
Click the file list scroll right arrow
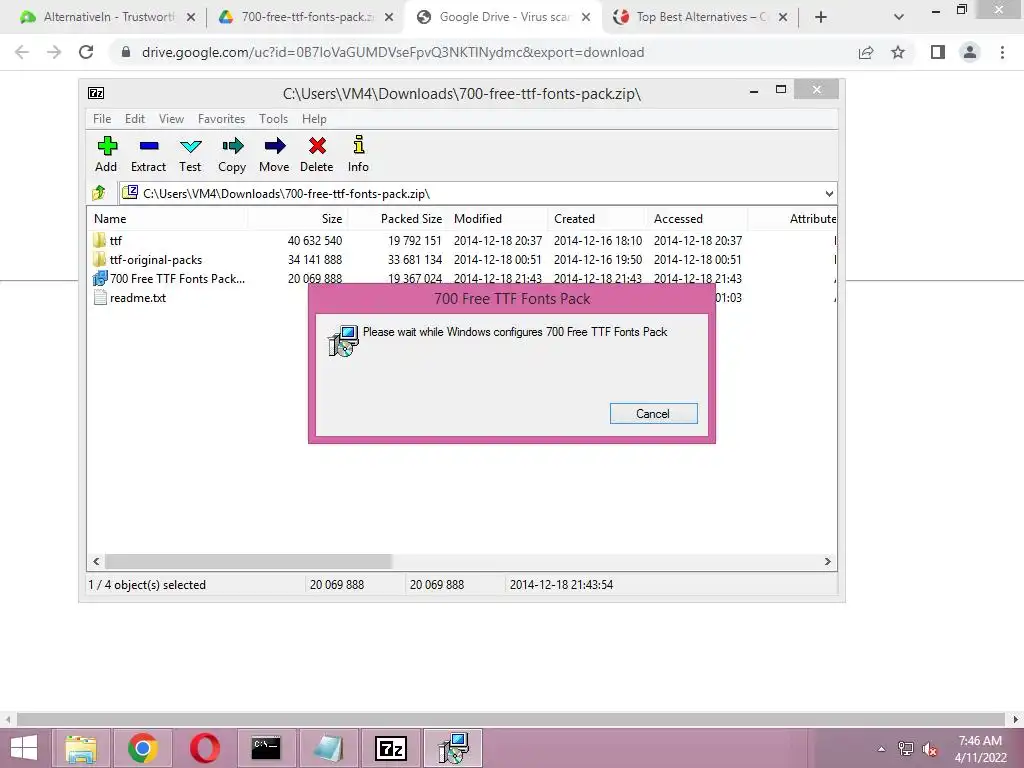tap(827, 562)
